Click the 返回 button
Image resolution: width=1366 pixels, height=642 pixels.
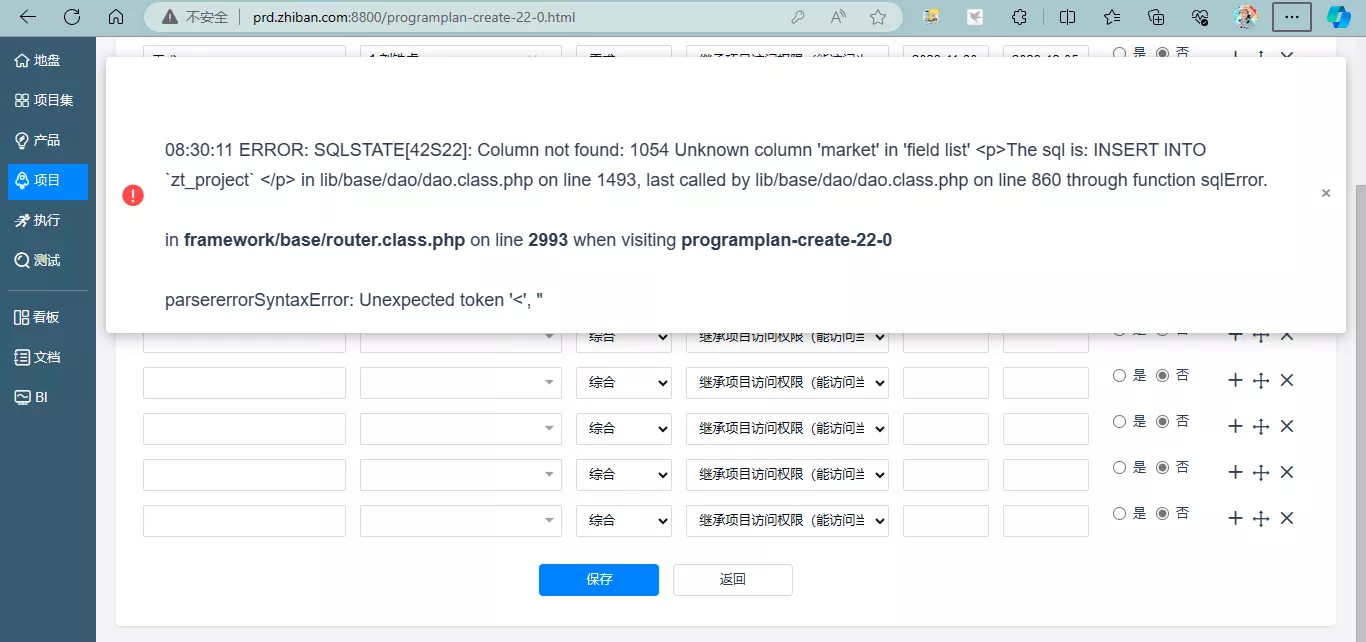tap(733, 580)
